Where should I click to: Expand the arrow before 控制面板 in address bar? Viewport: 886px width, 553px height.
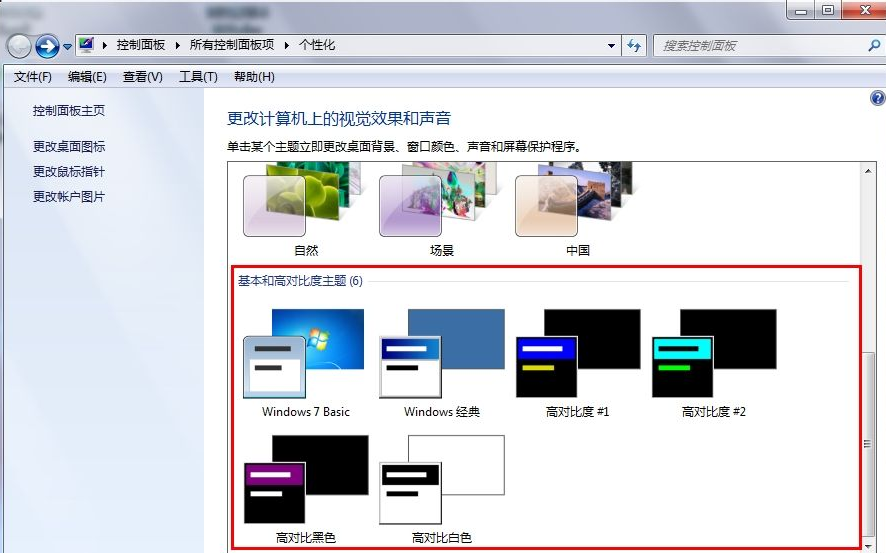tap(105, 45)
